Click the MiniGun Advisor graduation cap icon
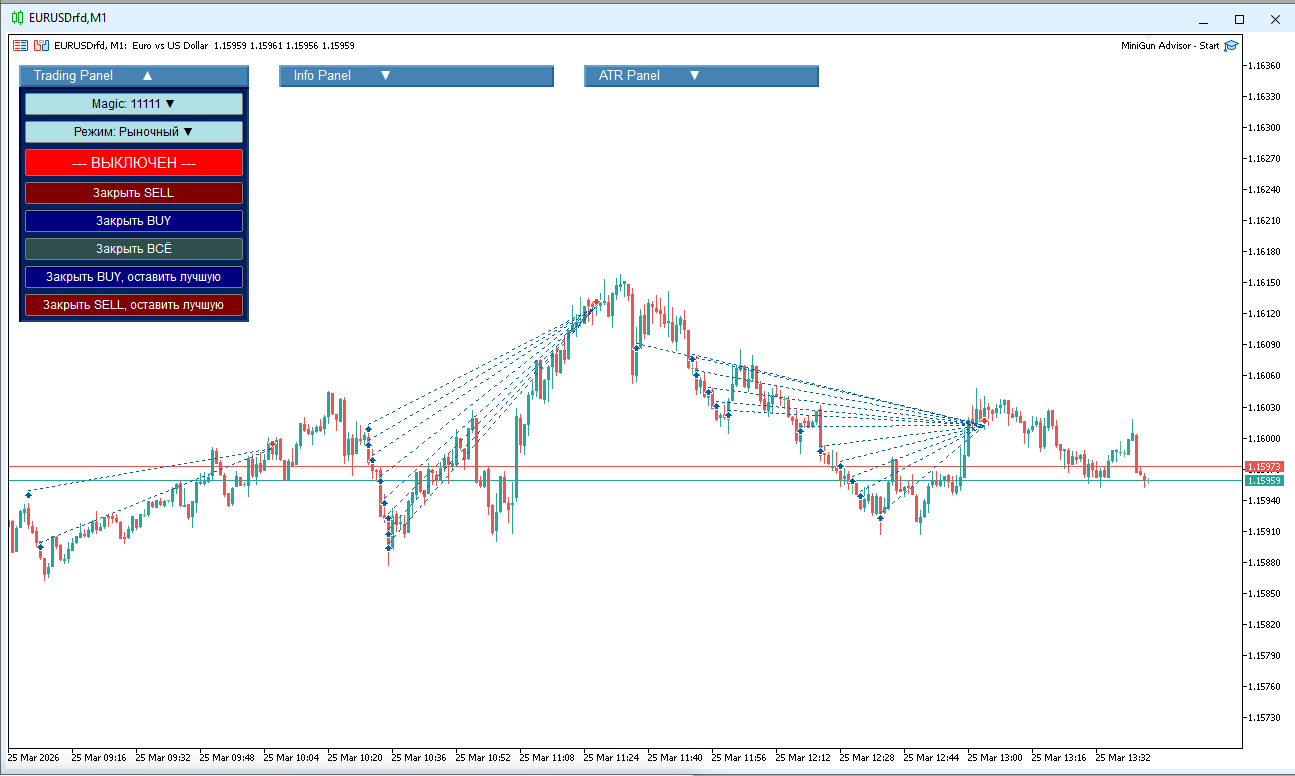The width and height of the screenshot is (1295, 776). pyautogui.click(x=1231, y=45)
